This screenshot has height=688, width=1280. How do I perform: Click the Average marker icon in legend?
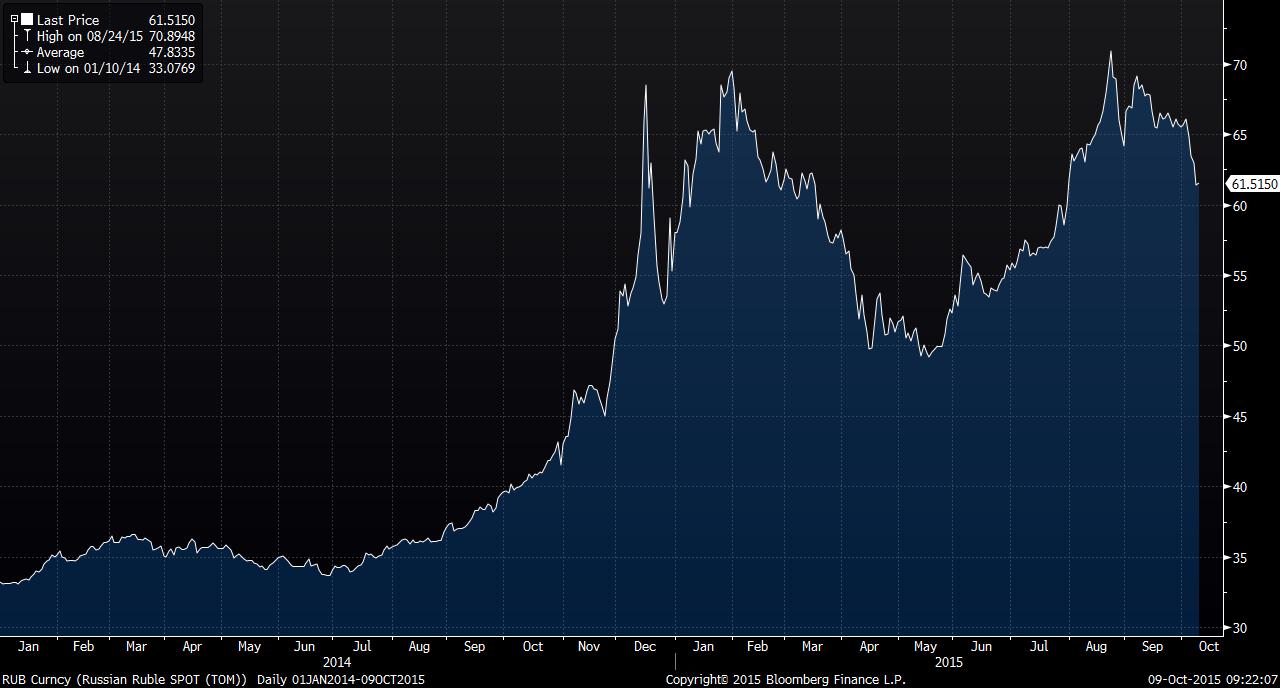pyautogui.click(x=27, y=52)
